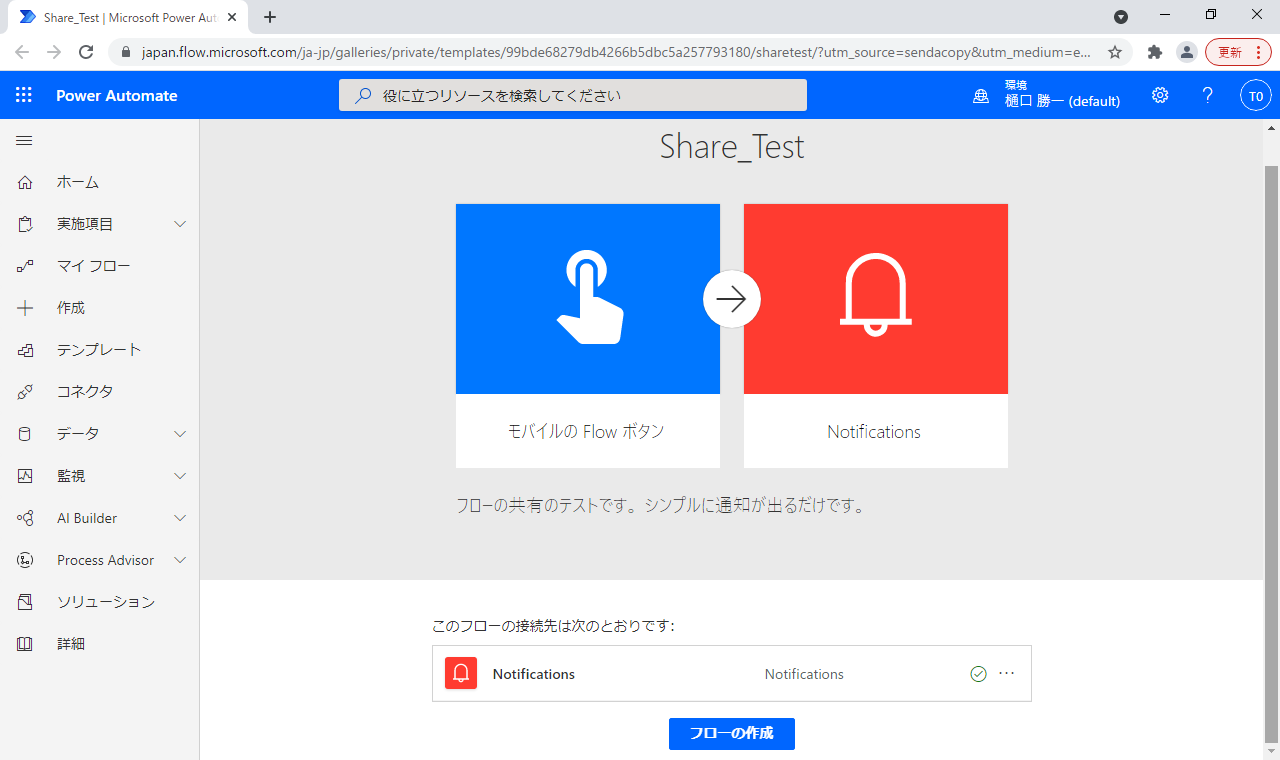Screen dimensions: 1280x760
Task: Bookmark this page with star icon
Action: 1115,52
